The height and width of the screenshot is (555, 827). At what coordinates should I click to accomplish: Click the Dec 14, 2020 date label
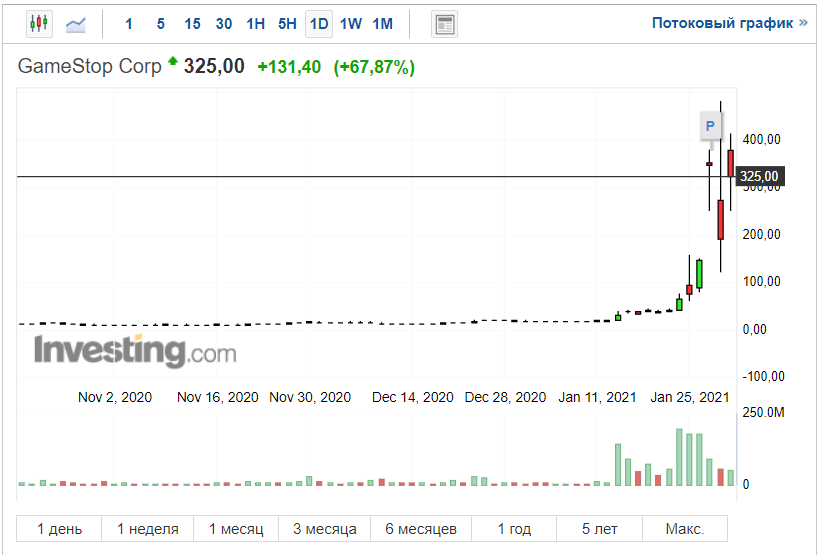(412, 397)
